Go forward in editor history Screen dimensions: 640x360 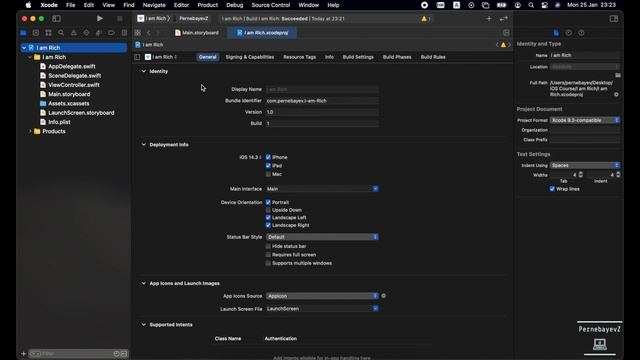(x=158, y=33)
